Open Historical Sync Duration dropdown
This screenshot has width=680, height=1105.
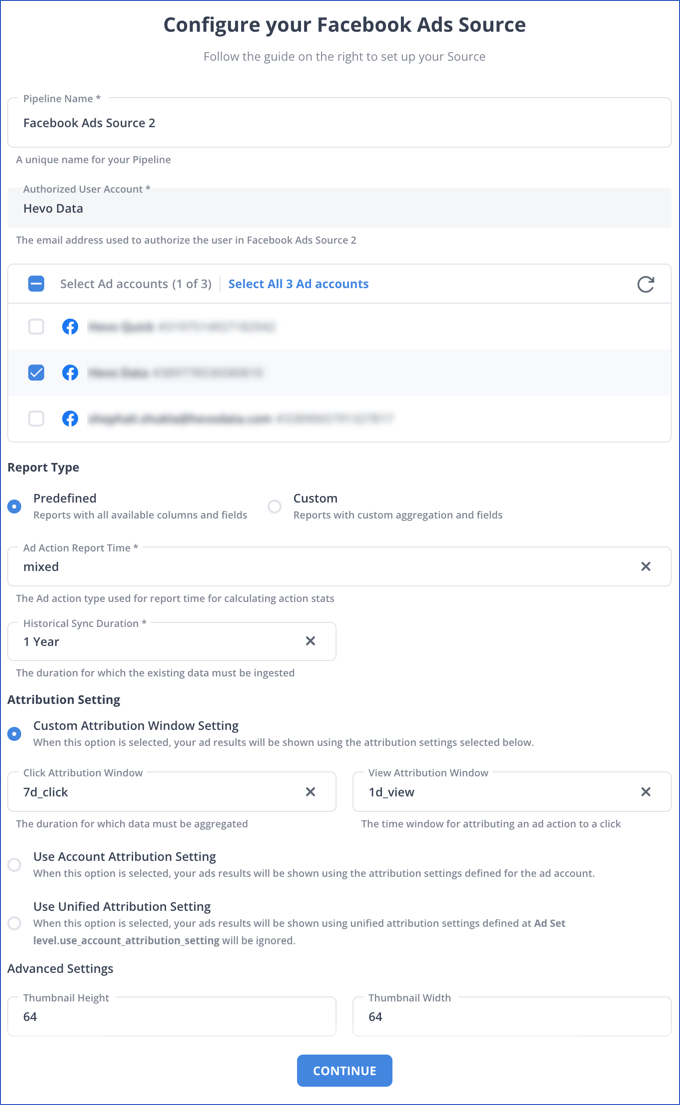[171, 641]
